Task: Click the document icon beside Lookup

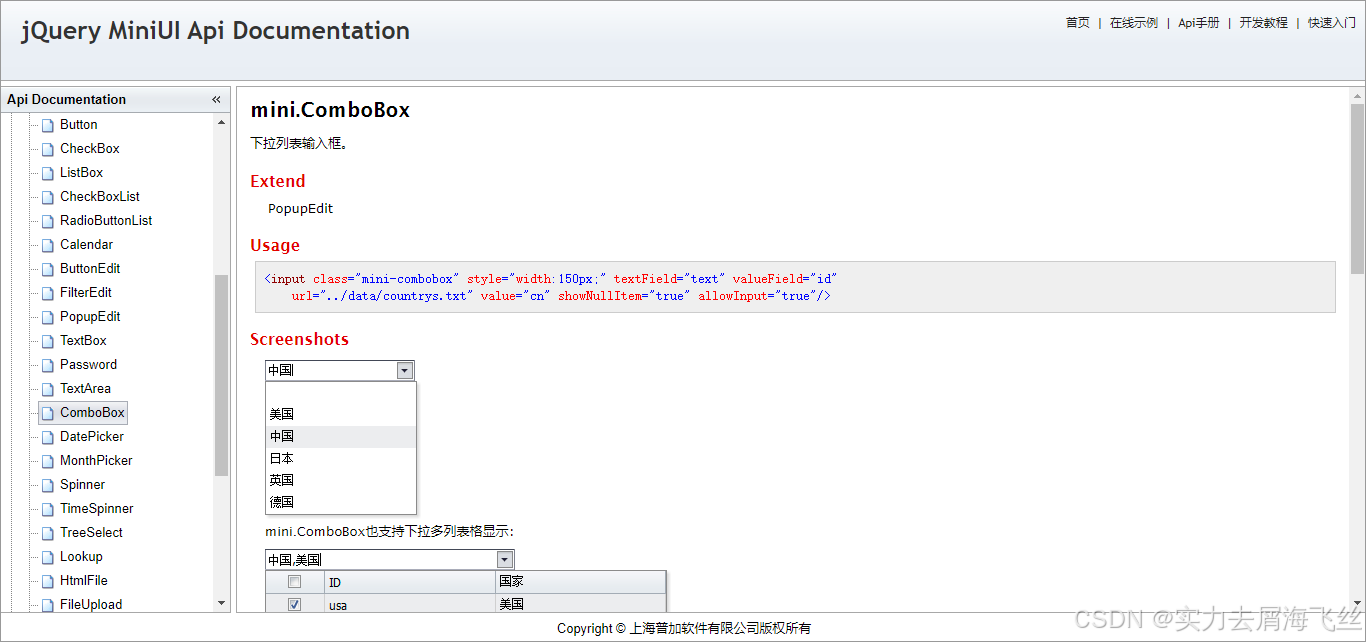Action: [x=47, y=556]
